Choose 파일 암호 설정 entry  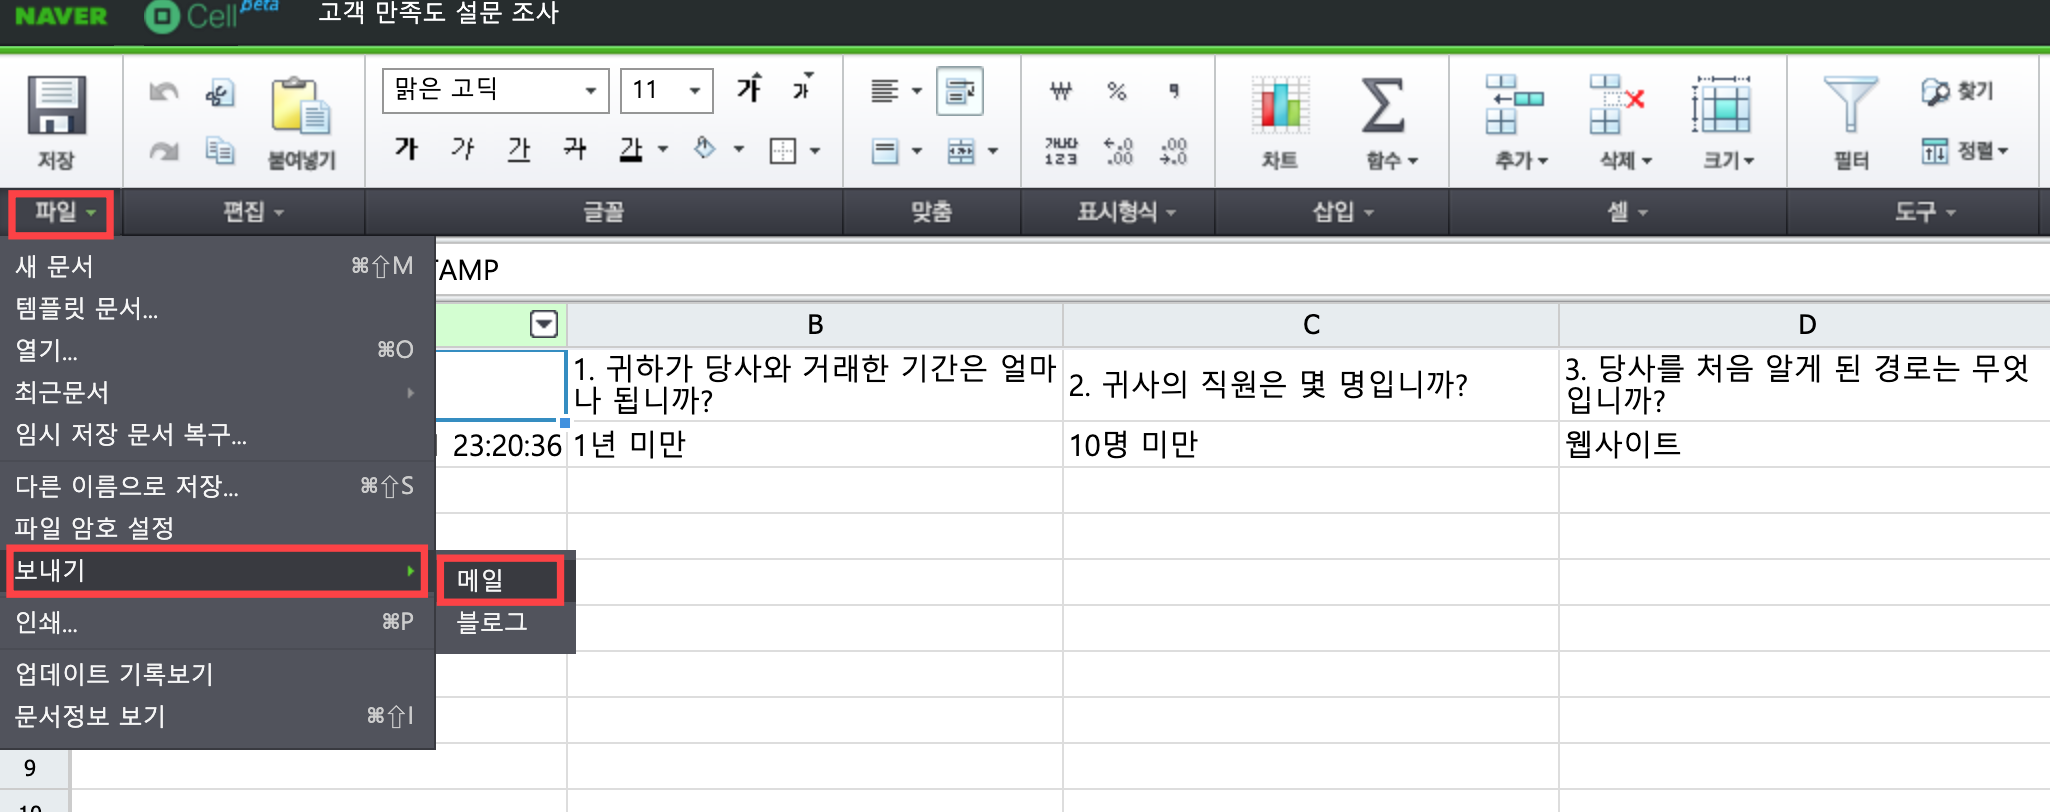tap(218, 528)
